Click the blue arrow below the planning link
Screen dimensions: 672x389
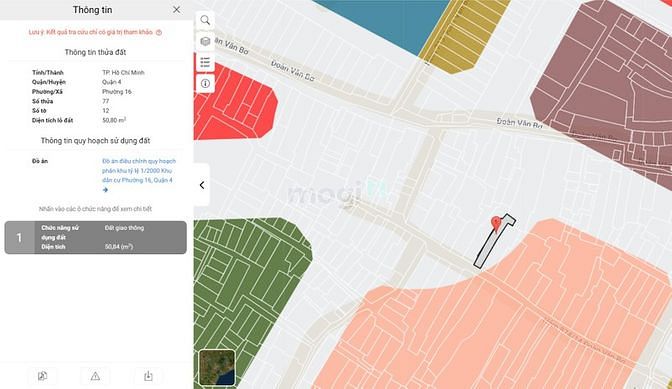(x=105, y=190)
